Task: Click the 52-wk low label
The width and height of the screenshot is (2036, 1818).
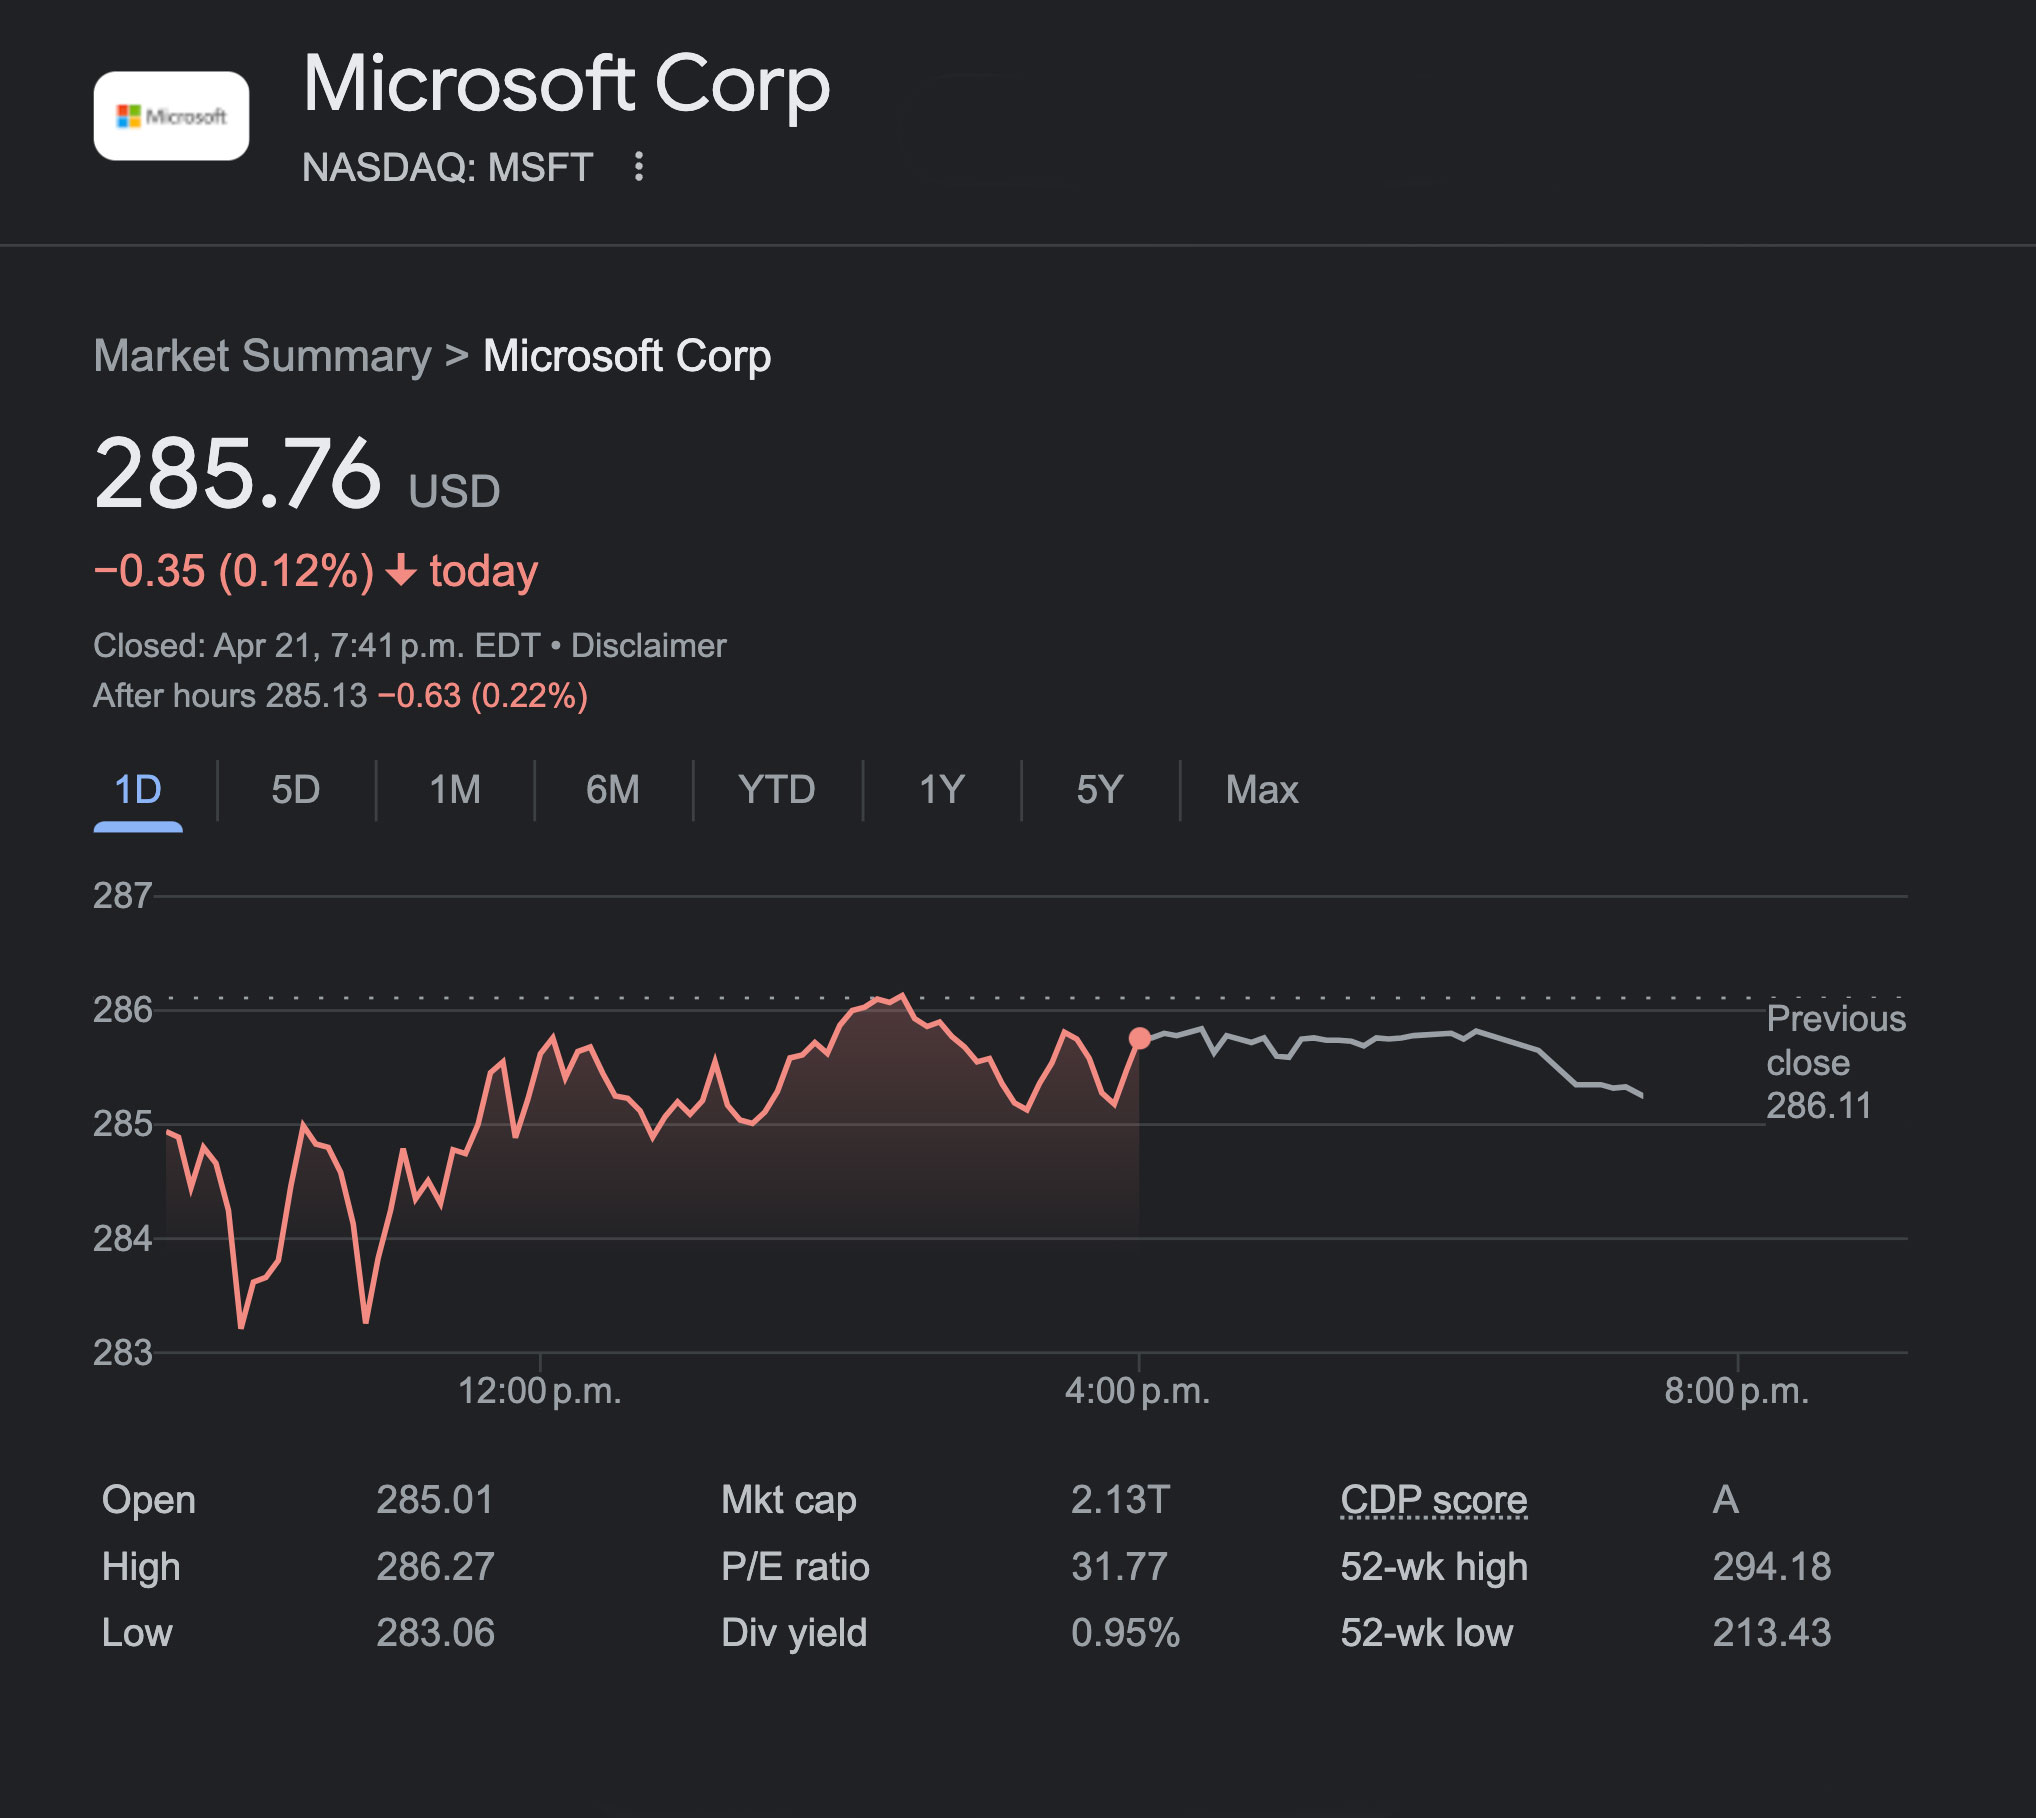Action: pos(1427,1633)
